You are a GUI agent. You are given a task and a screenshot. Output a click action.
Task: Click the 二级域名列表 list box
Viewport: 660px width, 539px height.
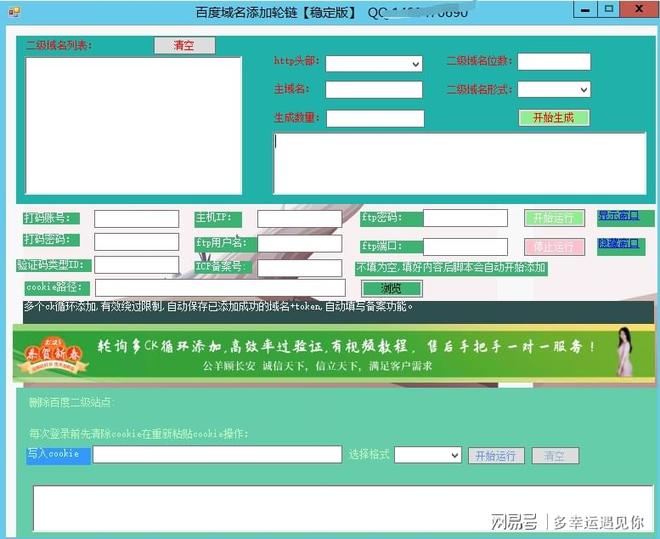(133, 126)
